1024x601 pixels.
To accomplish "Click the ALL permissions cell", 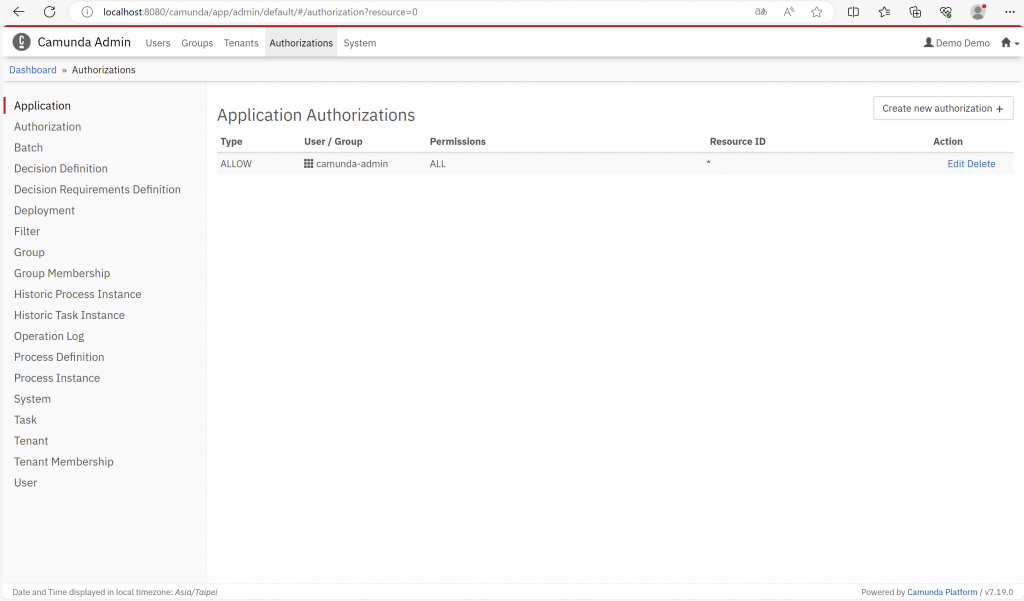I will click(438, 164).
